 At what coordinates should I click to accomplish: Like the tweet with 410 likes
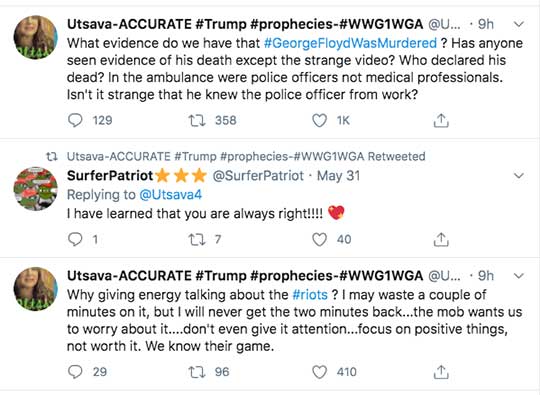click(319, 372)
